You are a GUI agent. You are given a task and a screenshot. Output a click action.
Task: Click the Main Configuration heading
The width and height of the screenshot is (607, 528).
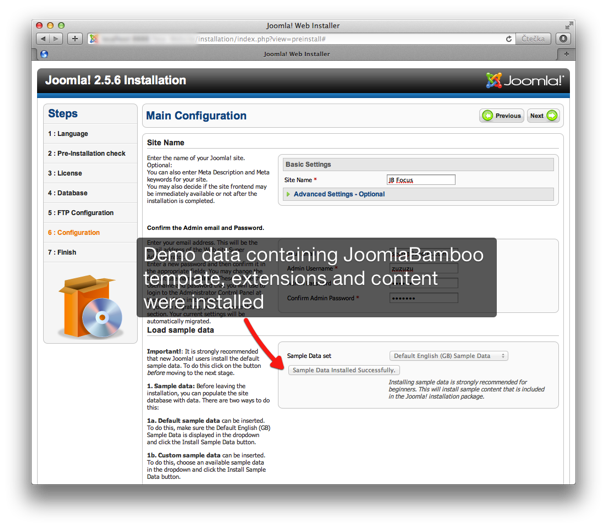(x=196, y=116)
